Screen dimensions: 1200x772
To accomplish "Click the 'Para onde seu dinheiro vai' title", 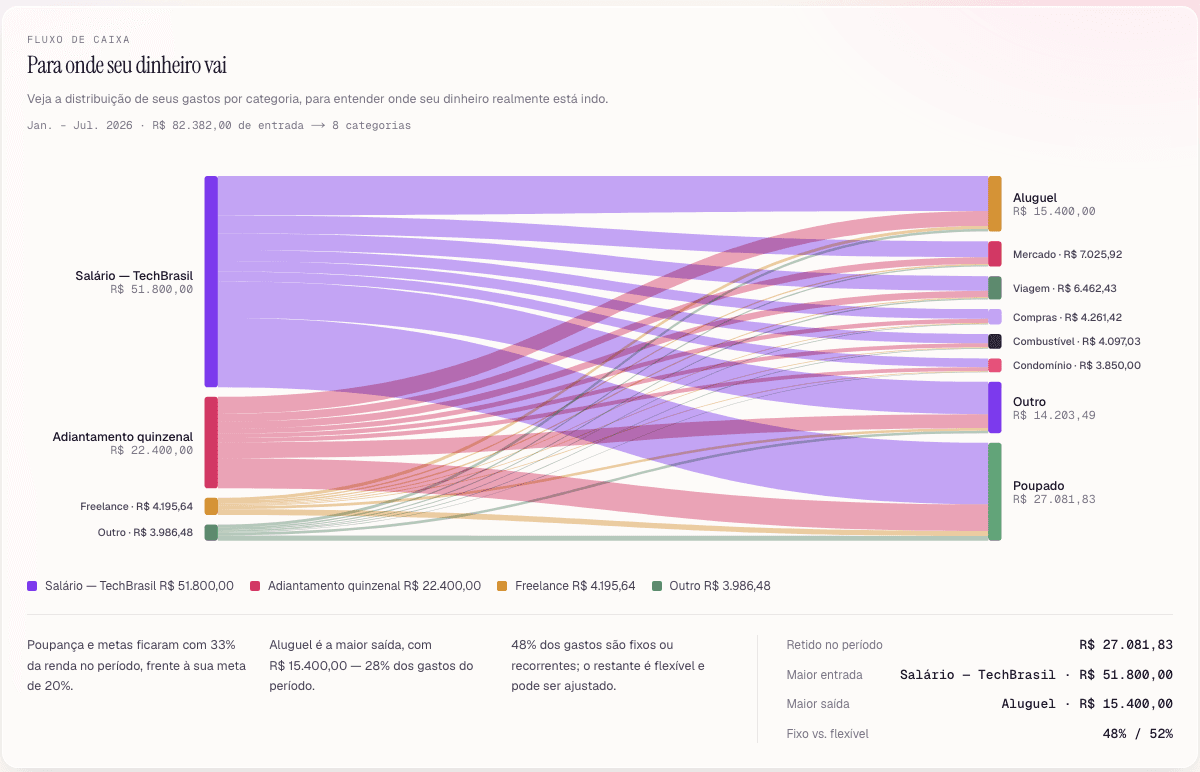I will (x=127, y=66).
